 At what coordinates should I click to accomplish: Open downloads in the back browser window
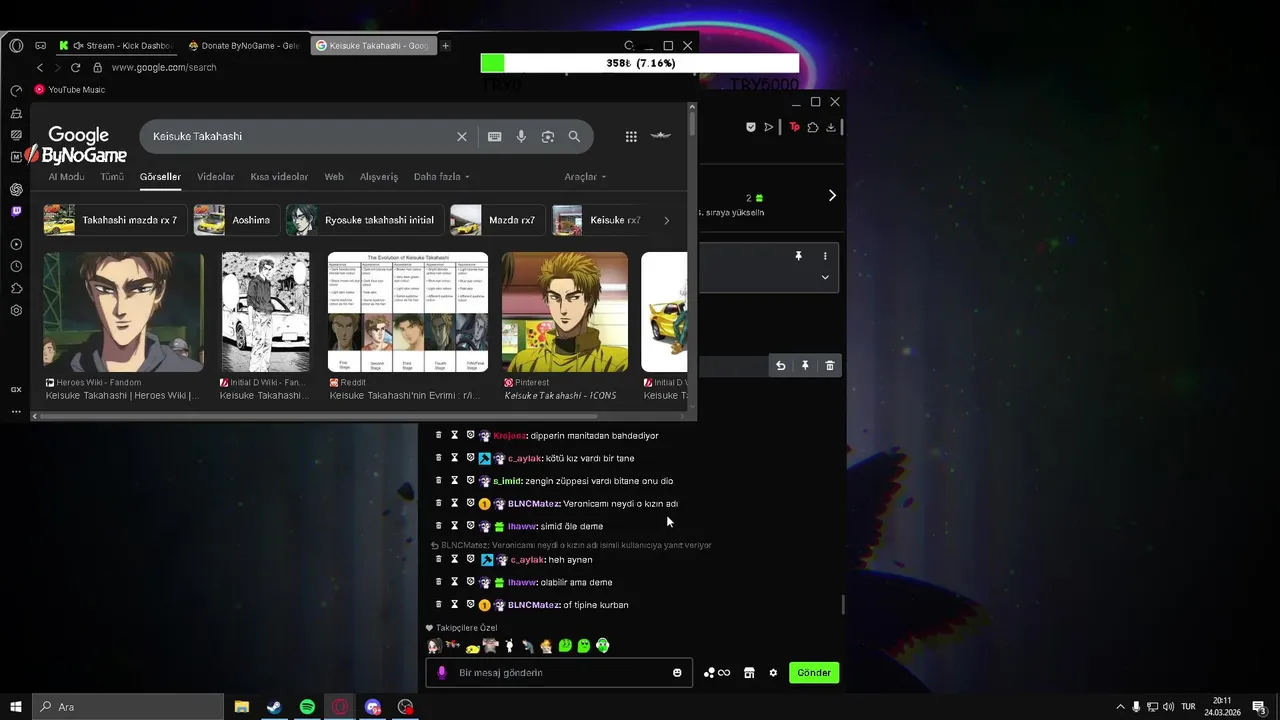(831, 127)
